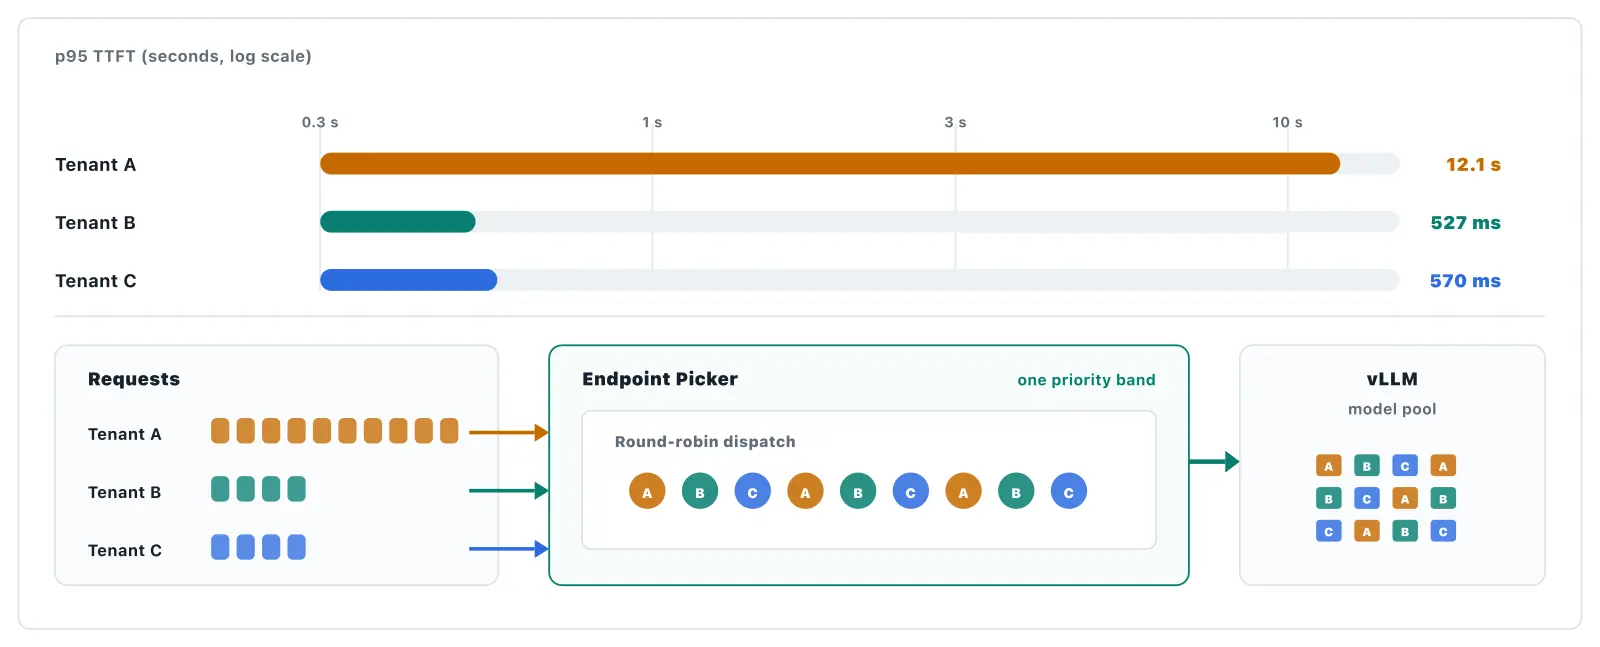Click the first orange A circle in dispatch
This screenshot has height=647, width=1600.
pos(647,491)
